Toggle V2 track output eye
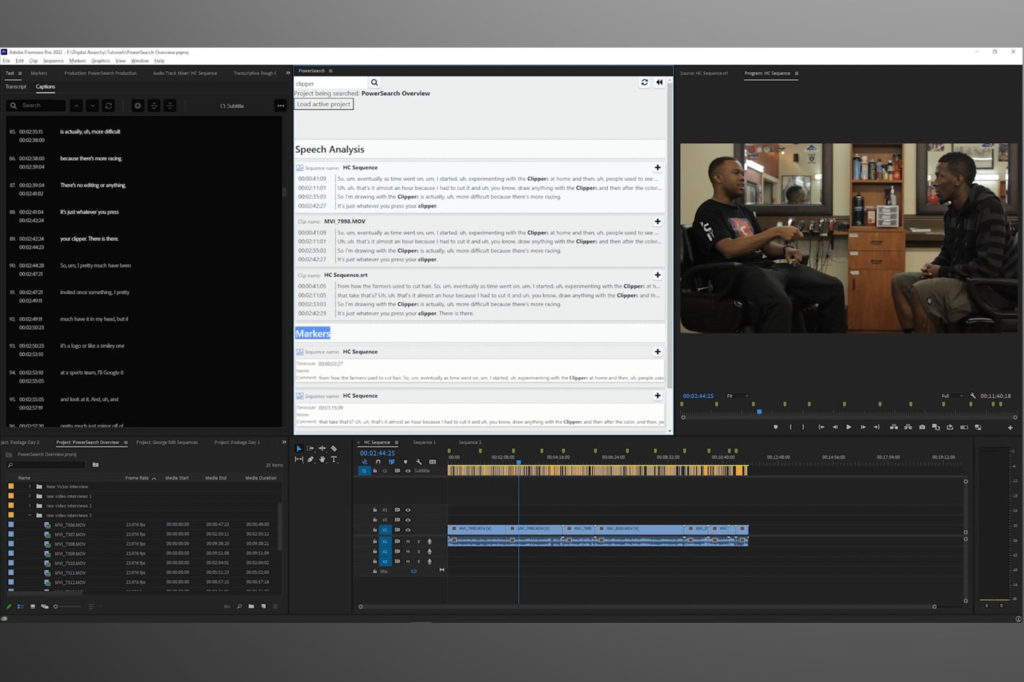This screenshot has width=1024, height=682. (x=408, y=520)
